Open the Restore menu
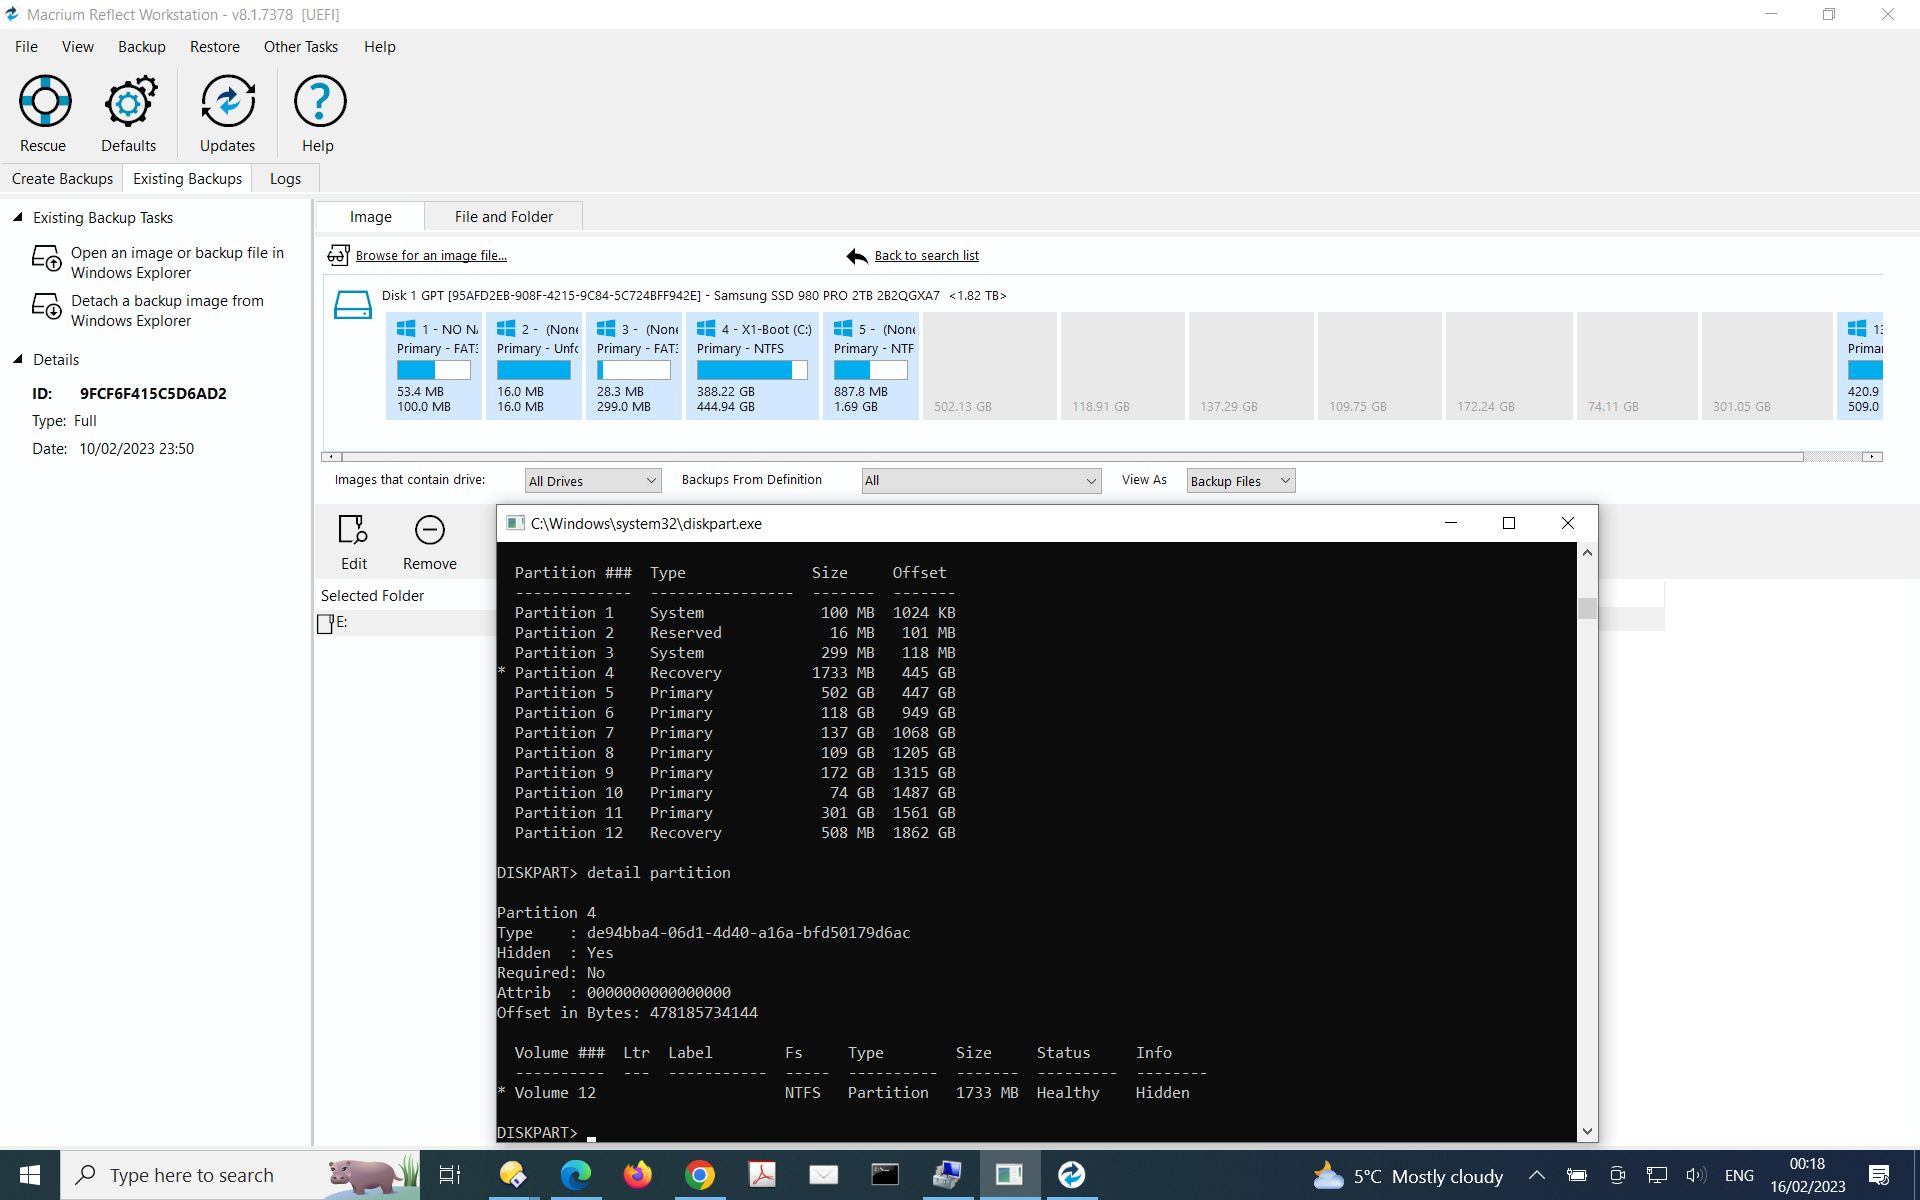Screen dimensions: 1920x1200 pos(215,47)
